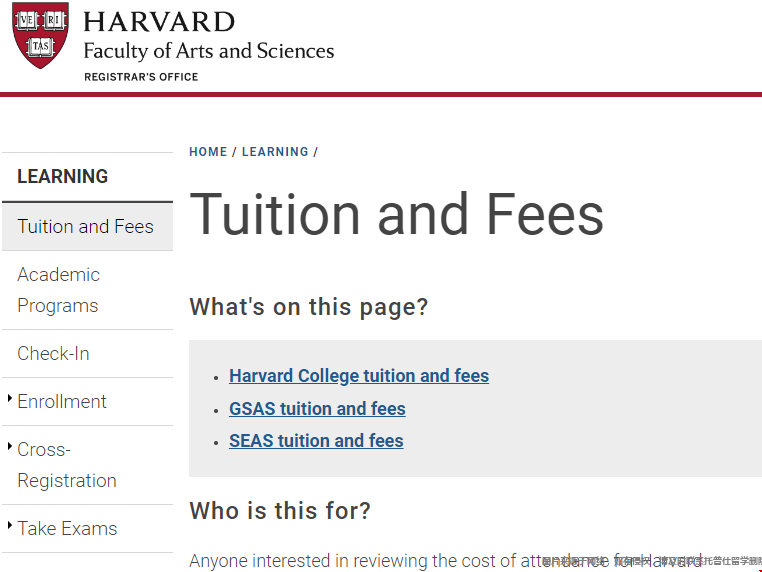Open the Take Exams sidebar item

[67, 529]
